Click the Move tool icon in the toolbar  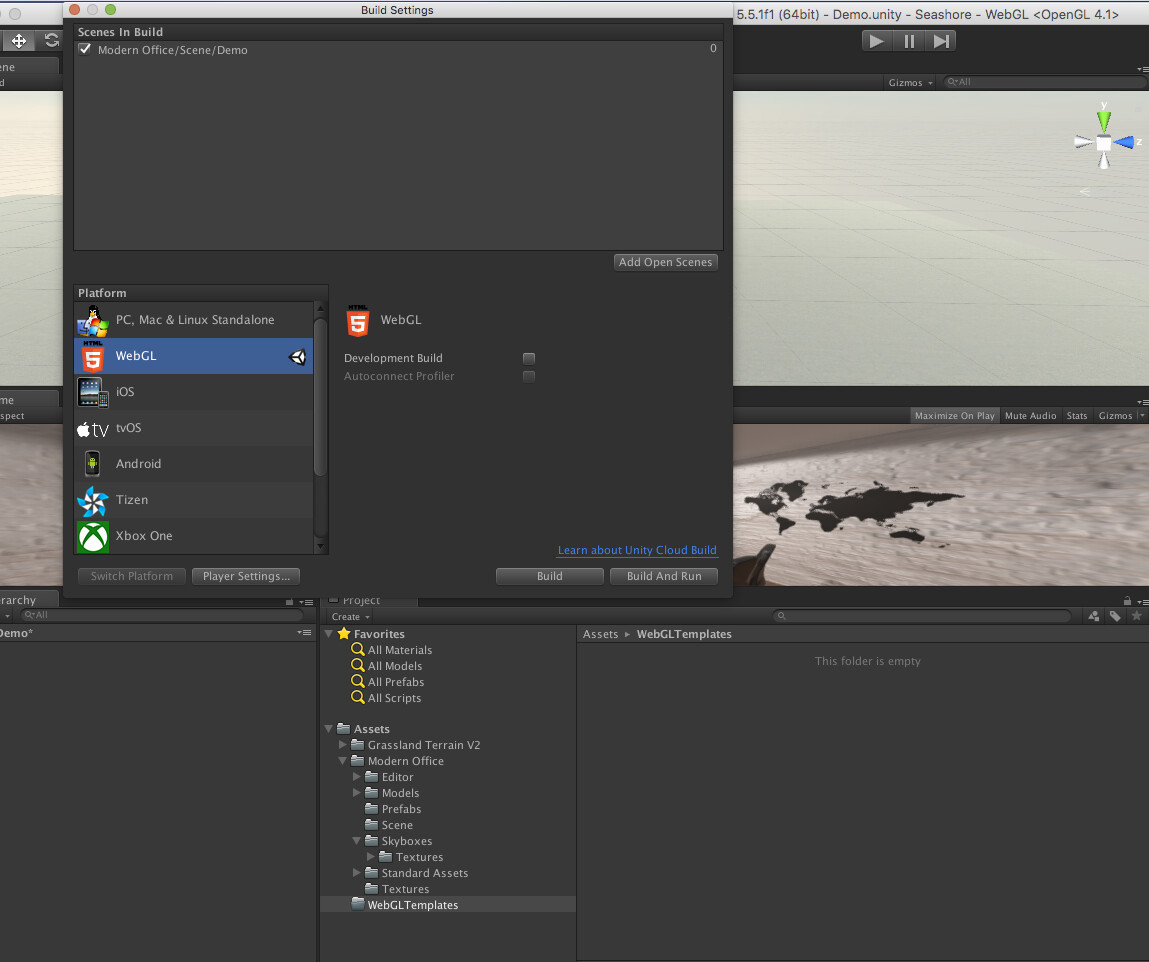click(x=18, y=41)
